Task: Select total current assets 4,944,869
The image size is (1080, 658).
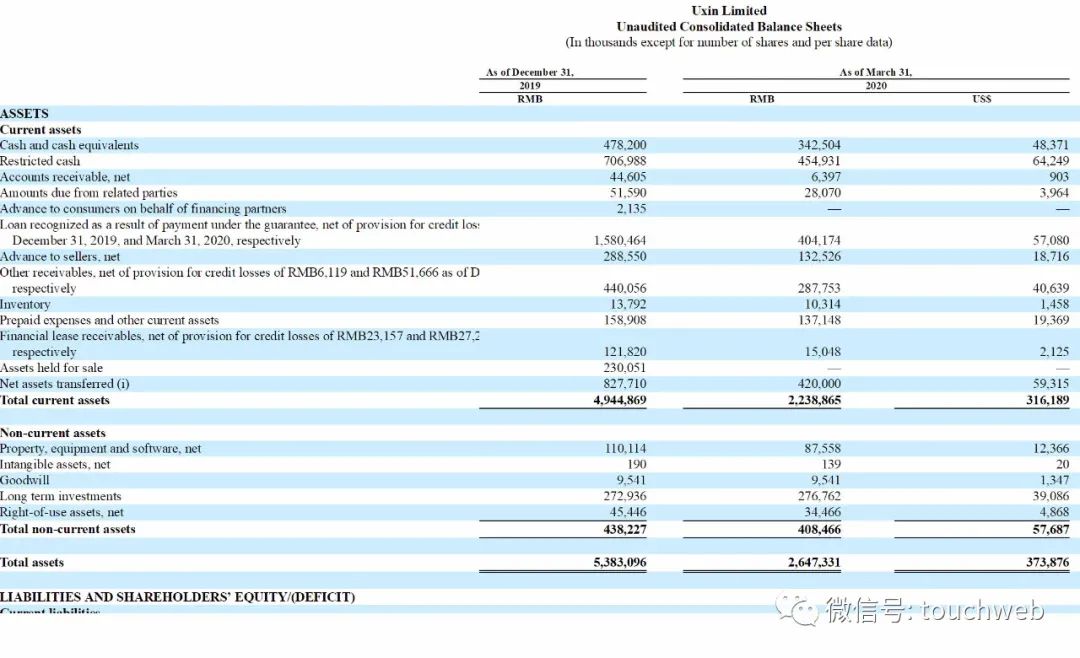Action: (x=620, y=400)
